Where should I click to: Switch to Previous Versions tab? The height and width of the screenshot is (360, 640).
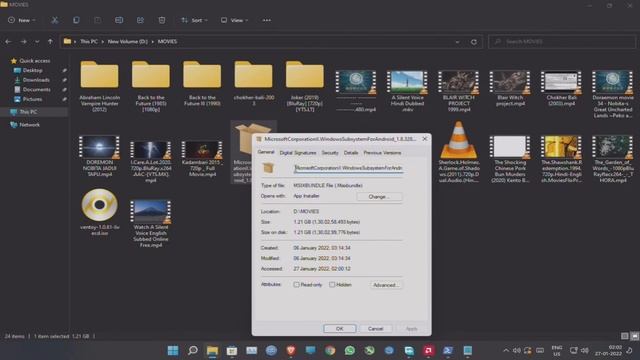(382, 153)
